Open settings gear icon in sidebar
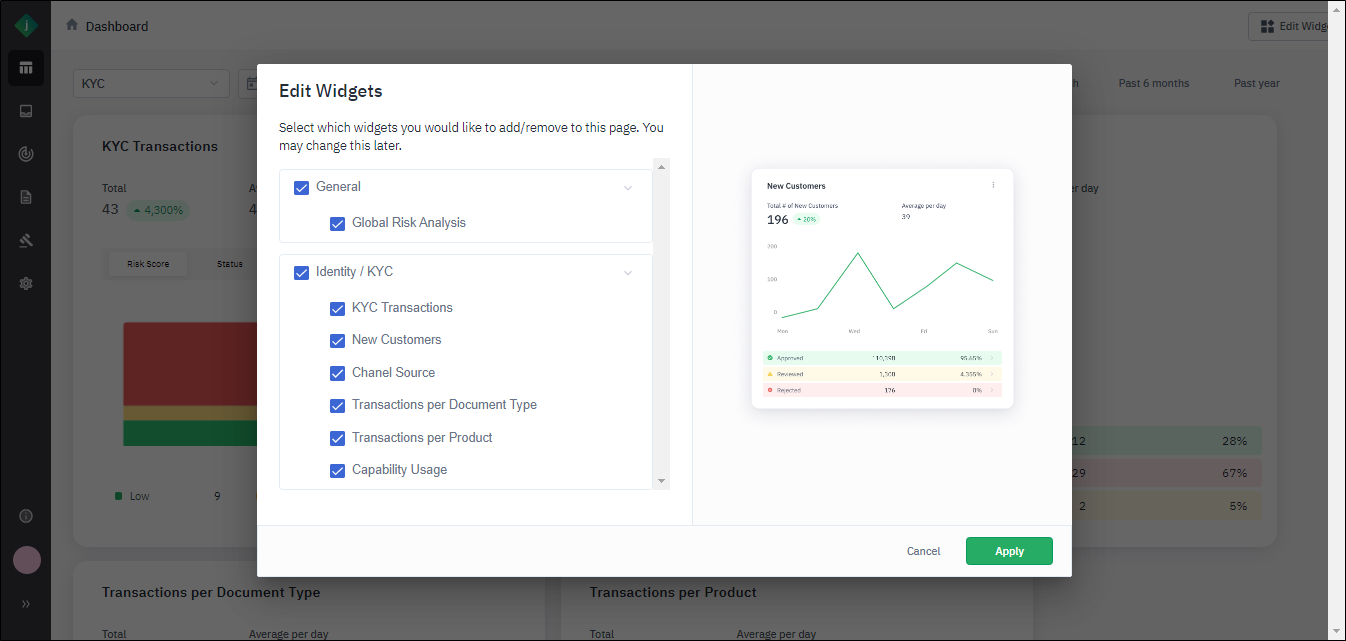 tap(26, 283)
